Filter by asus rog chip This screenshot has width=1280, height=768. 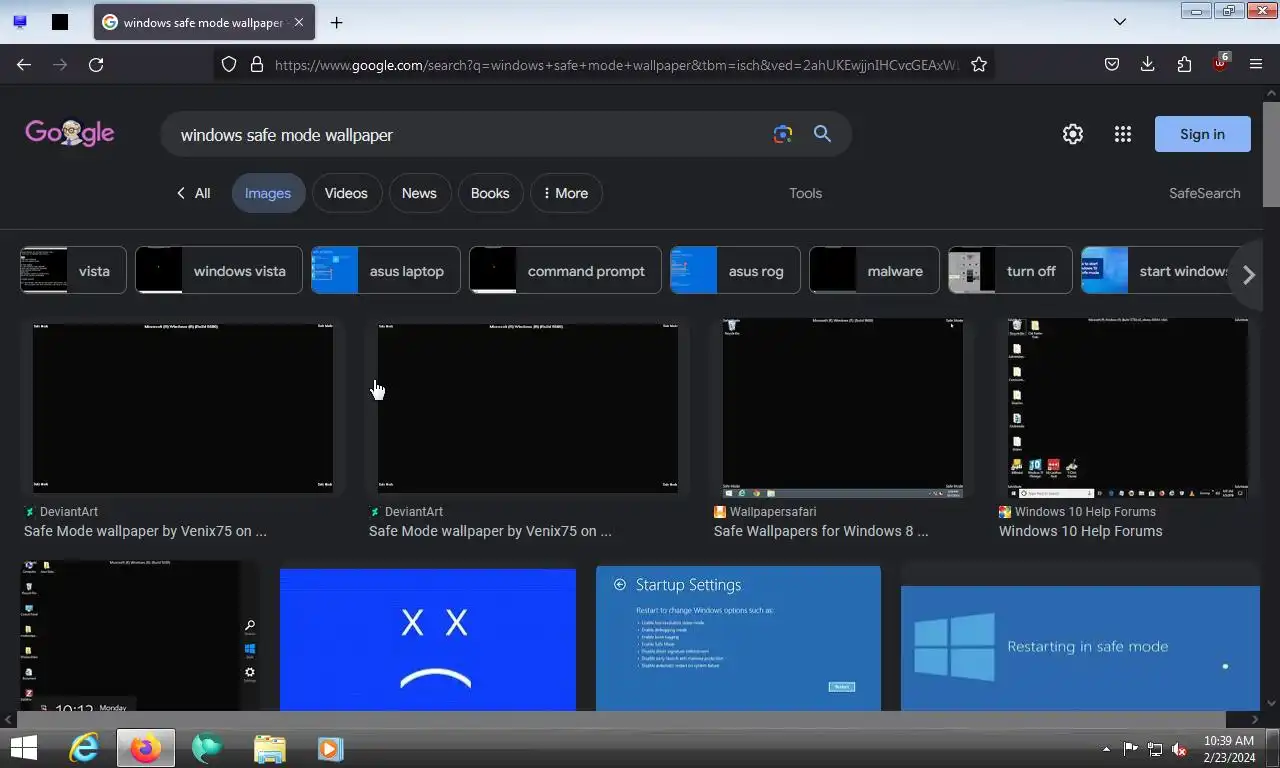[735, 271]
